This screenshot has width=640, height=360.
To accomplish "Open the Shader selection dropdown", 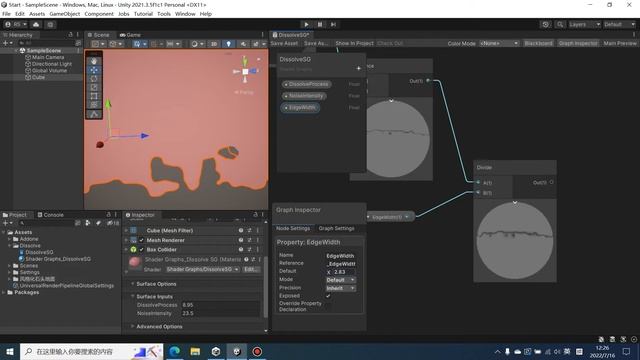I will pos(202,269).
